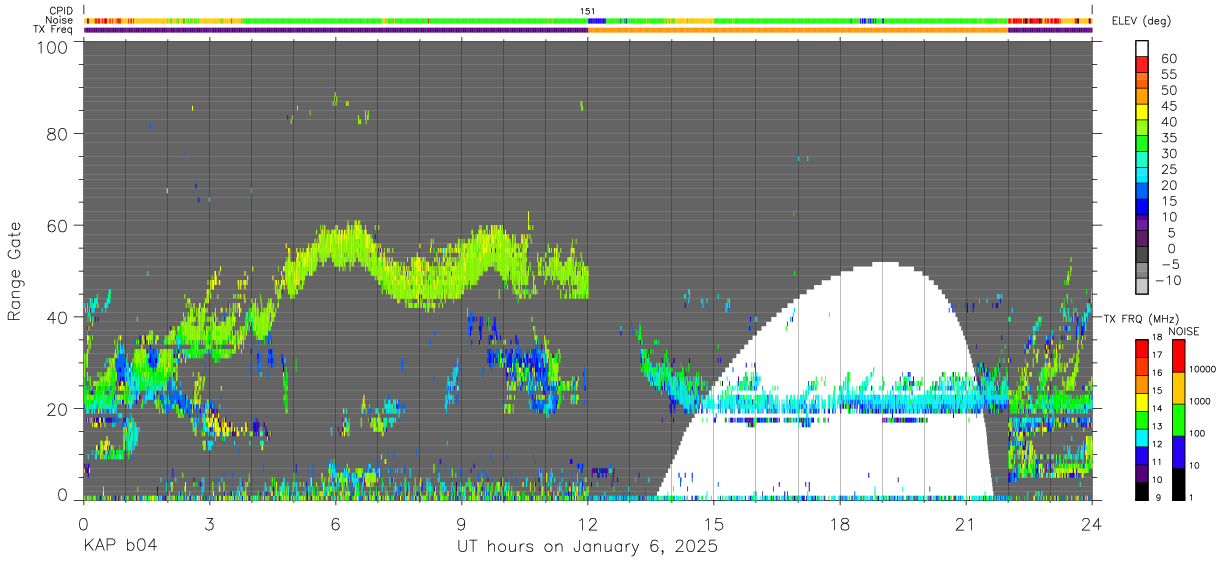Screen dimensions: 1228x567
Task: Click x-axis hour label '15'
Action: click(714, 522)
